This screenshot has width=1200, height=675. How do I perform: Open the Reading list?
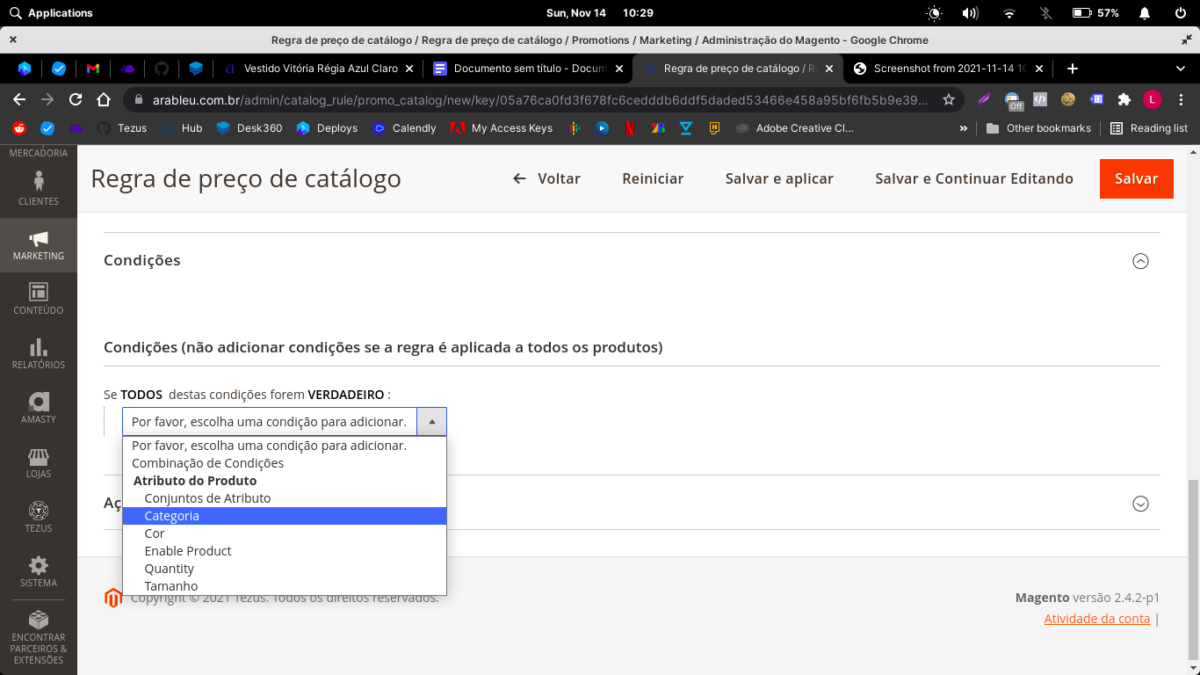click(1149, 128)
